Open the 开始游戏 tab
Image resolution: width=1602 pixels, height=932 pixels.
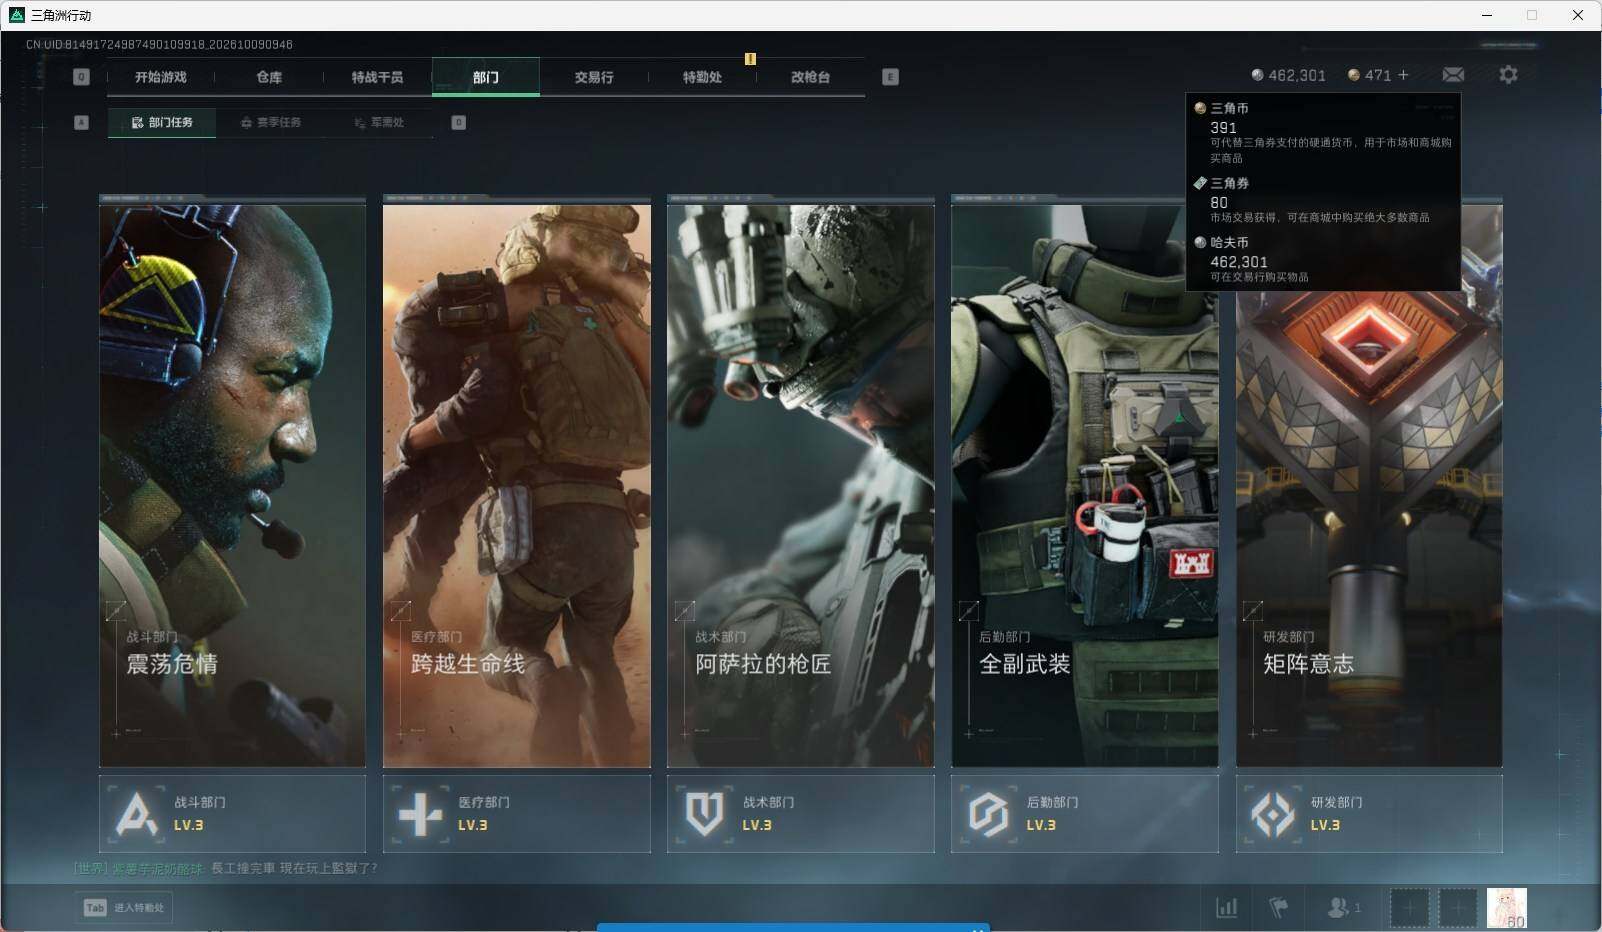pos(160,77)
